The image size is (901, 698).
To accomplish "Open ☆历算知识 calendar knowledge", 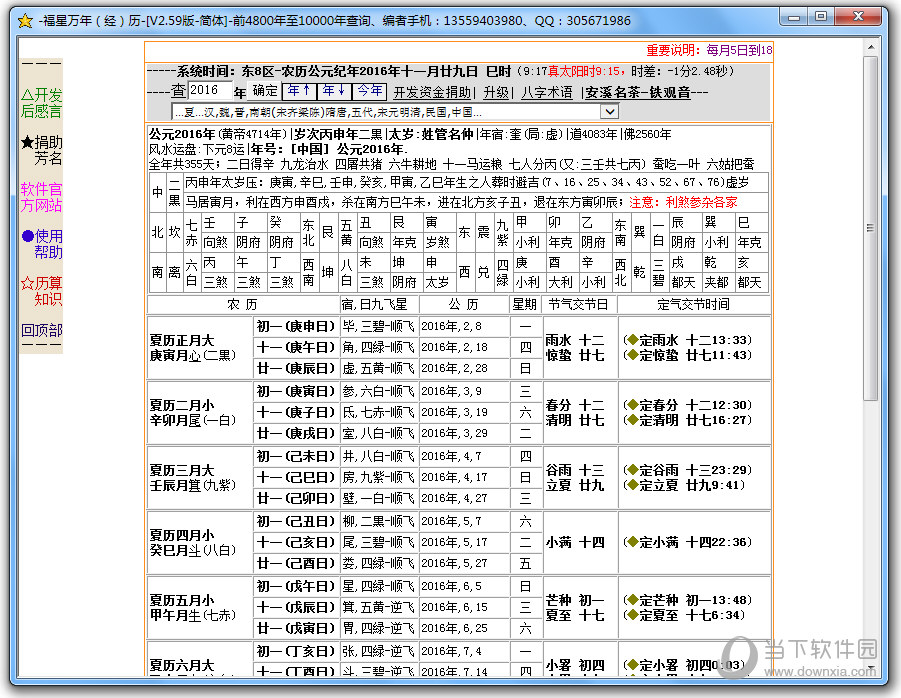I will point(41,291).
